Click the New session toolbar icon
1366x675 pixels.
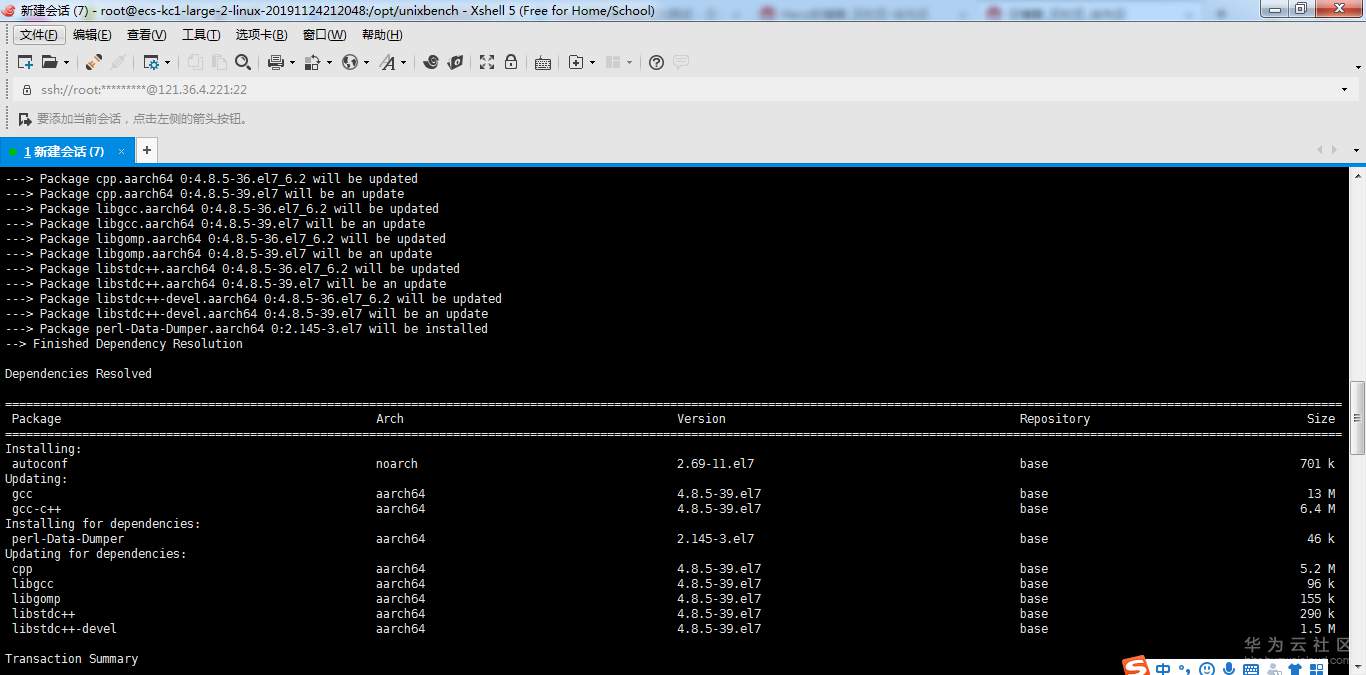click(x=25, y=62)
